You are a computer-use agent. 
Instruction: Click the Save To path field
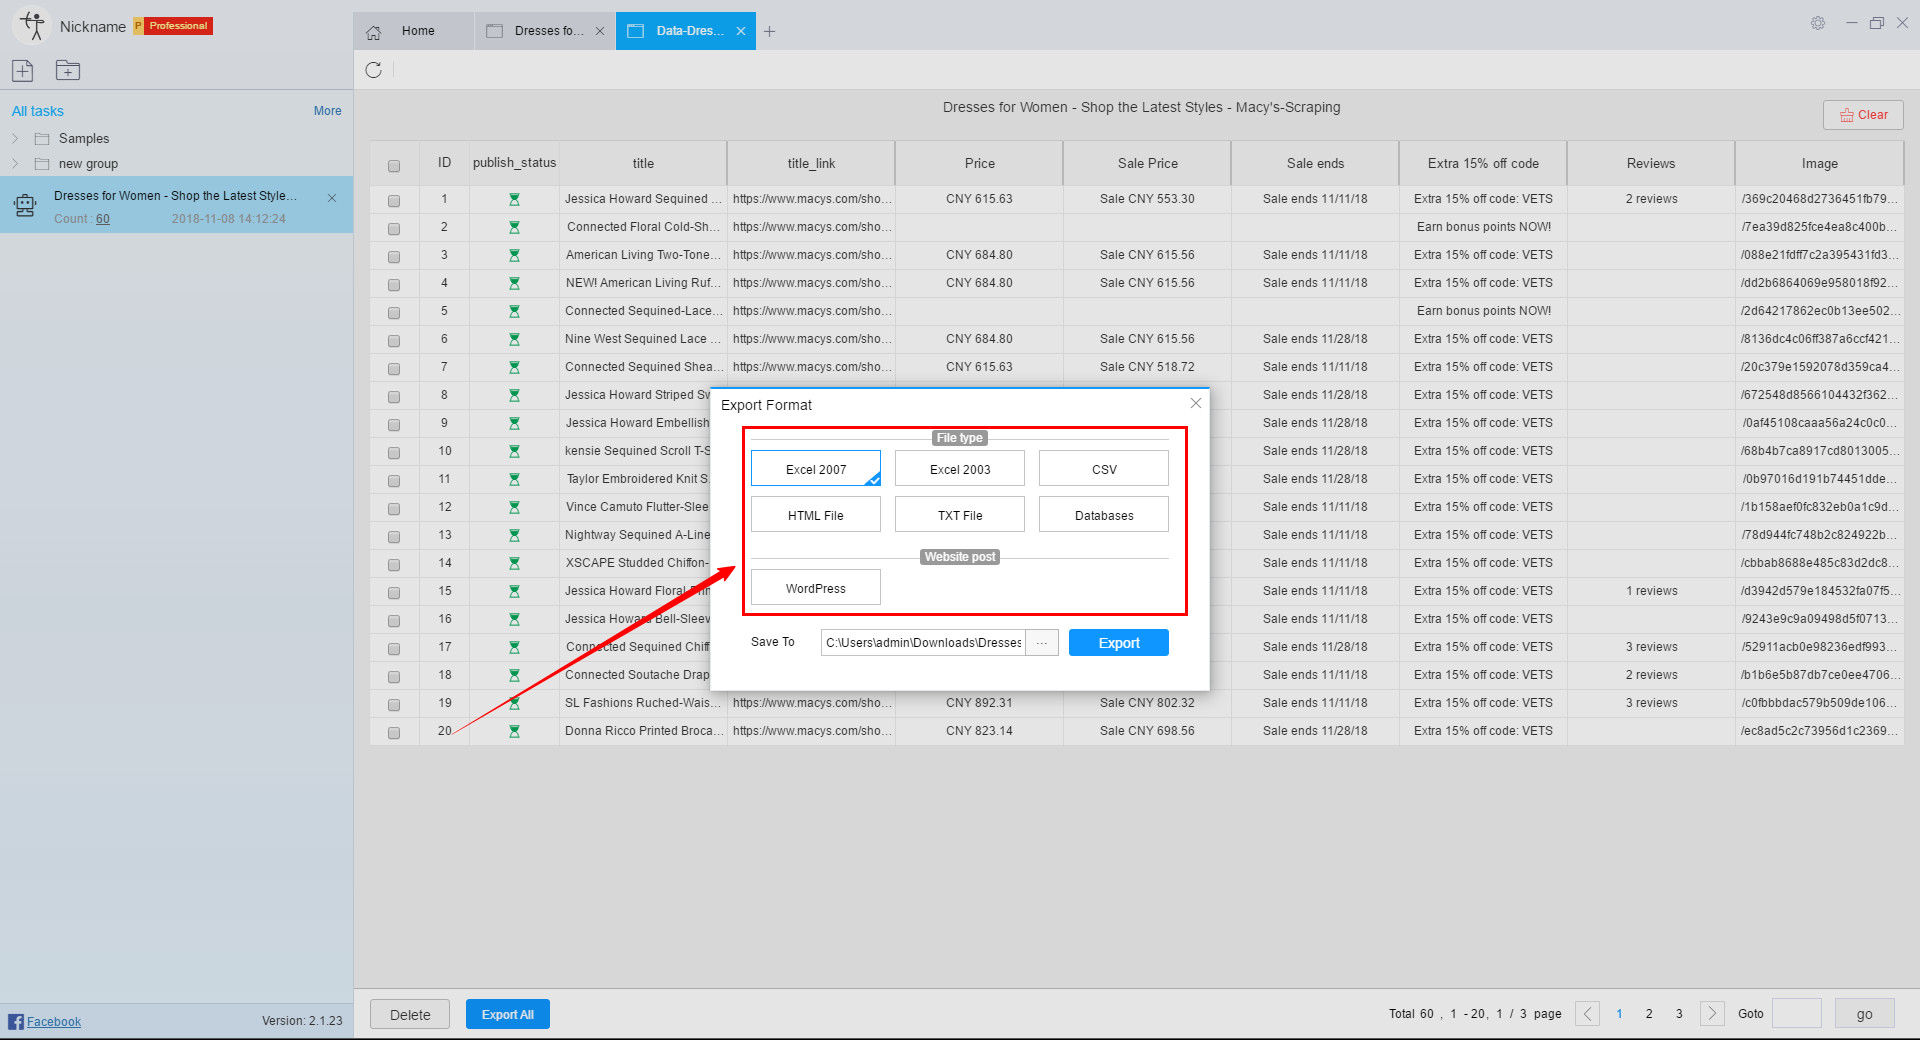pos(924,642)
